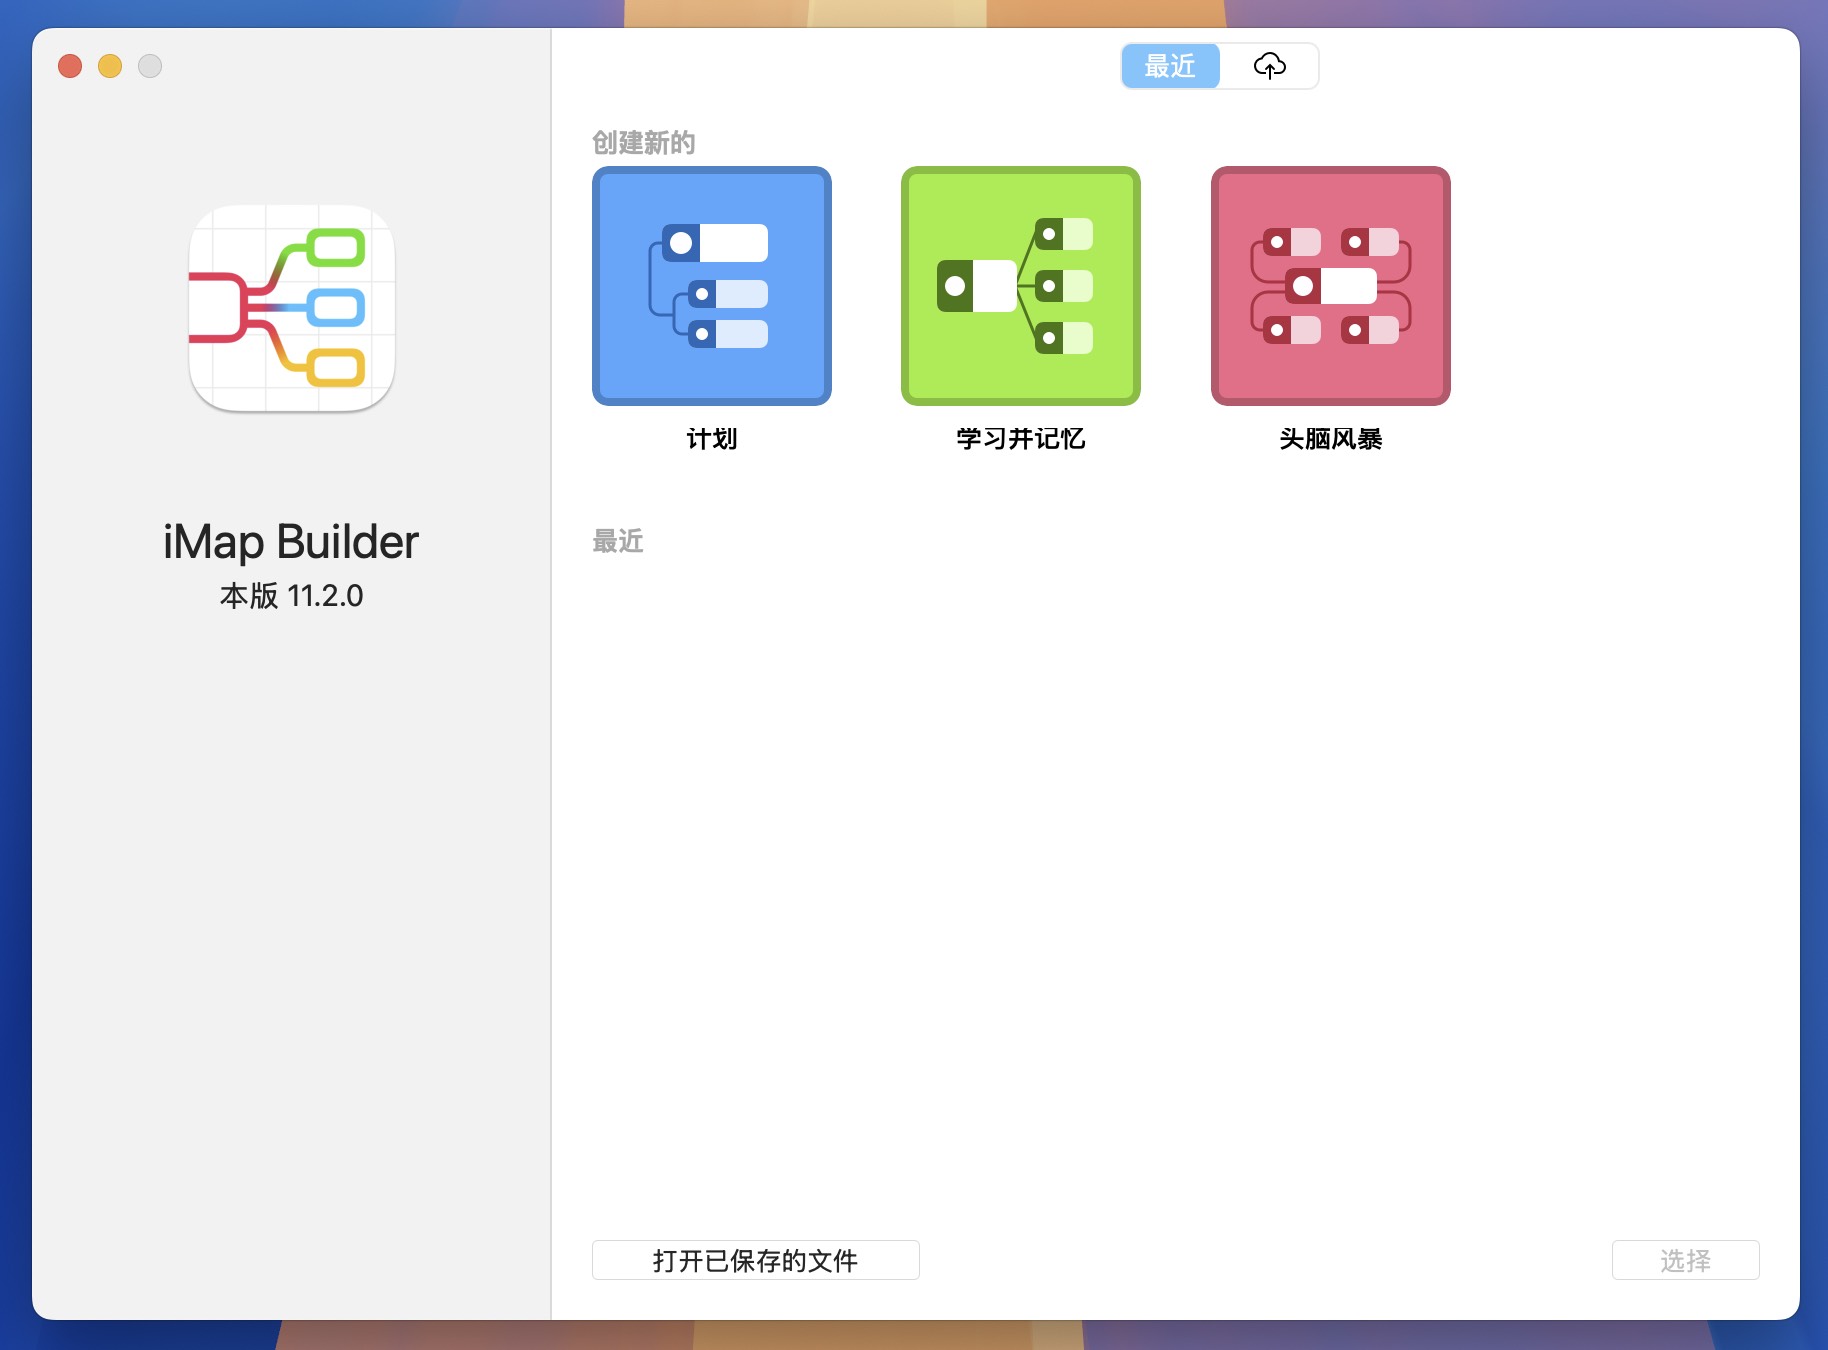Viewport: 1828px width, 1350px height.
Task: Click the 创建新的 section heading
Action: pyautogui.click(x=643, y=143)
